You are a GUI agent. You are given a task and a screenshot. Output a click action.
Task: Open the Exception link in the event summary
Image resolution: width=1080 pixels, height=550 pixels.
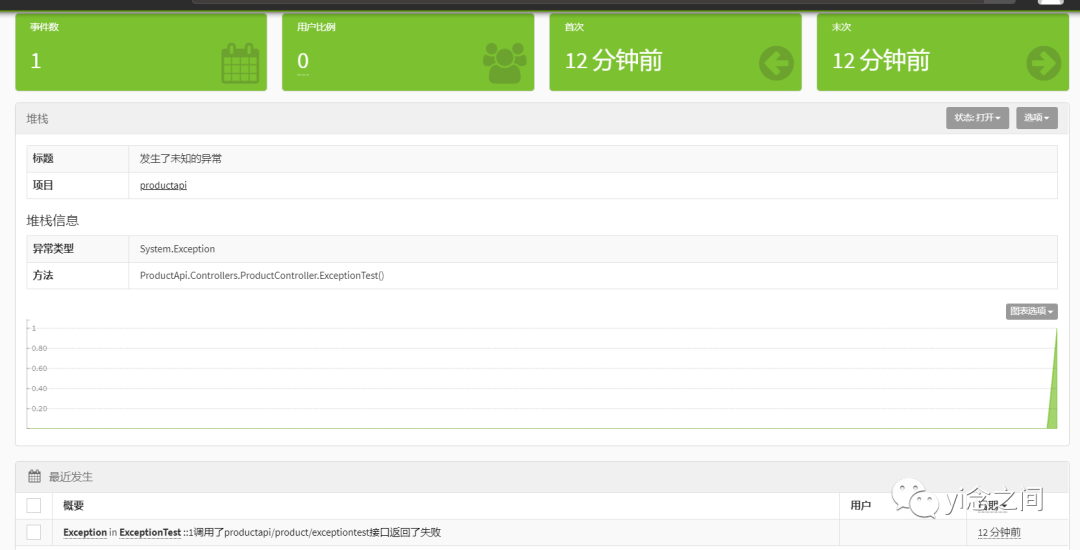pos(85,532)
